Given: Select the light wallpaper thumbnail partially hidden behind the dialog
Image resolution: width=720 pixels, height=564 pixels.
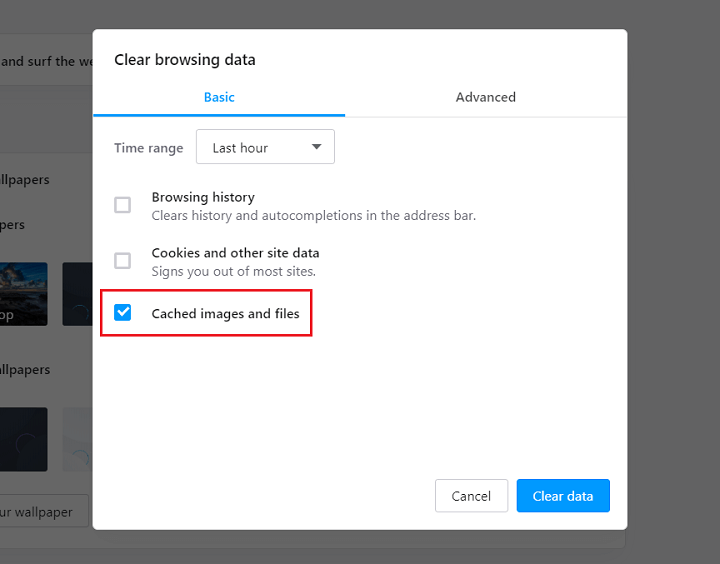Looking at the screenshot, I should 78,439.
